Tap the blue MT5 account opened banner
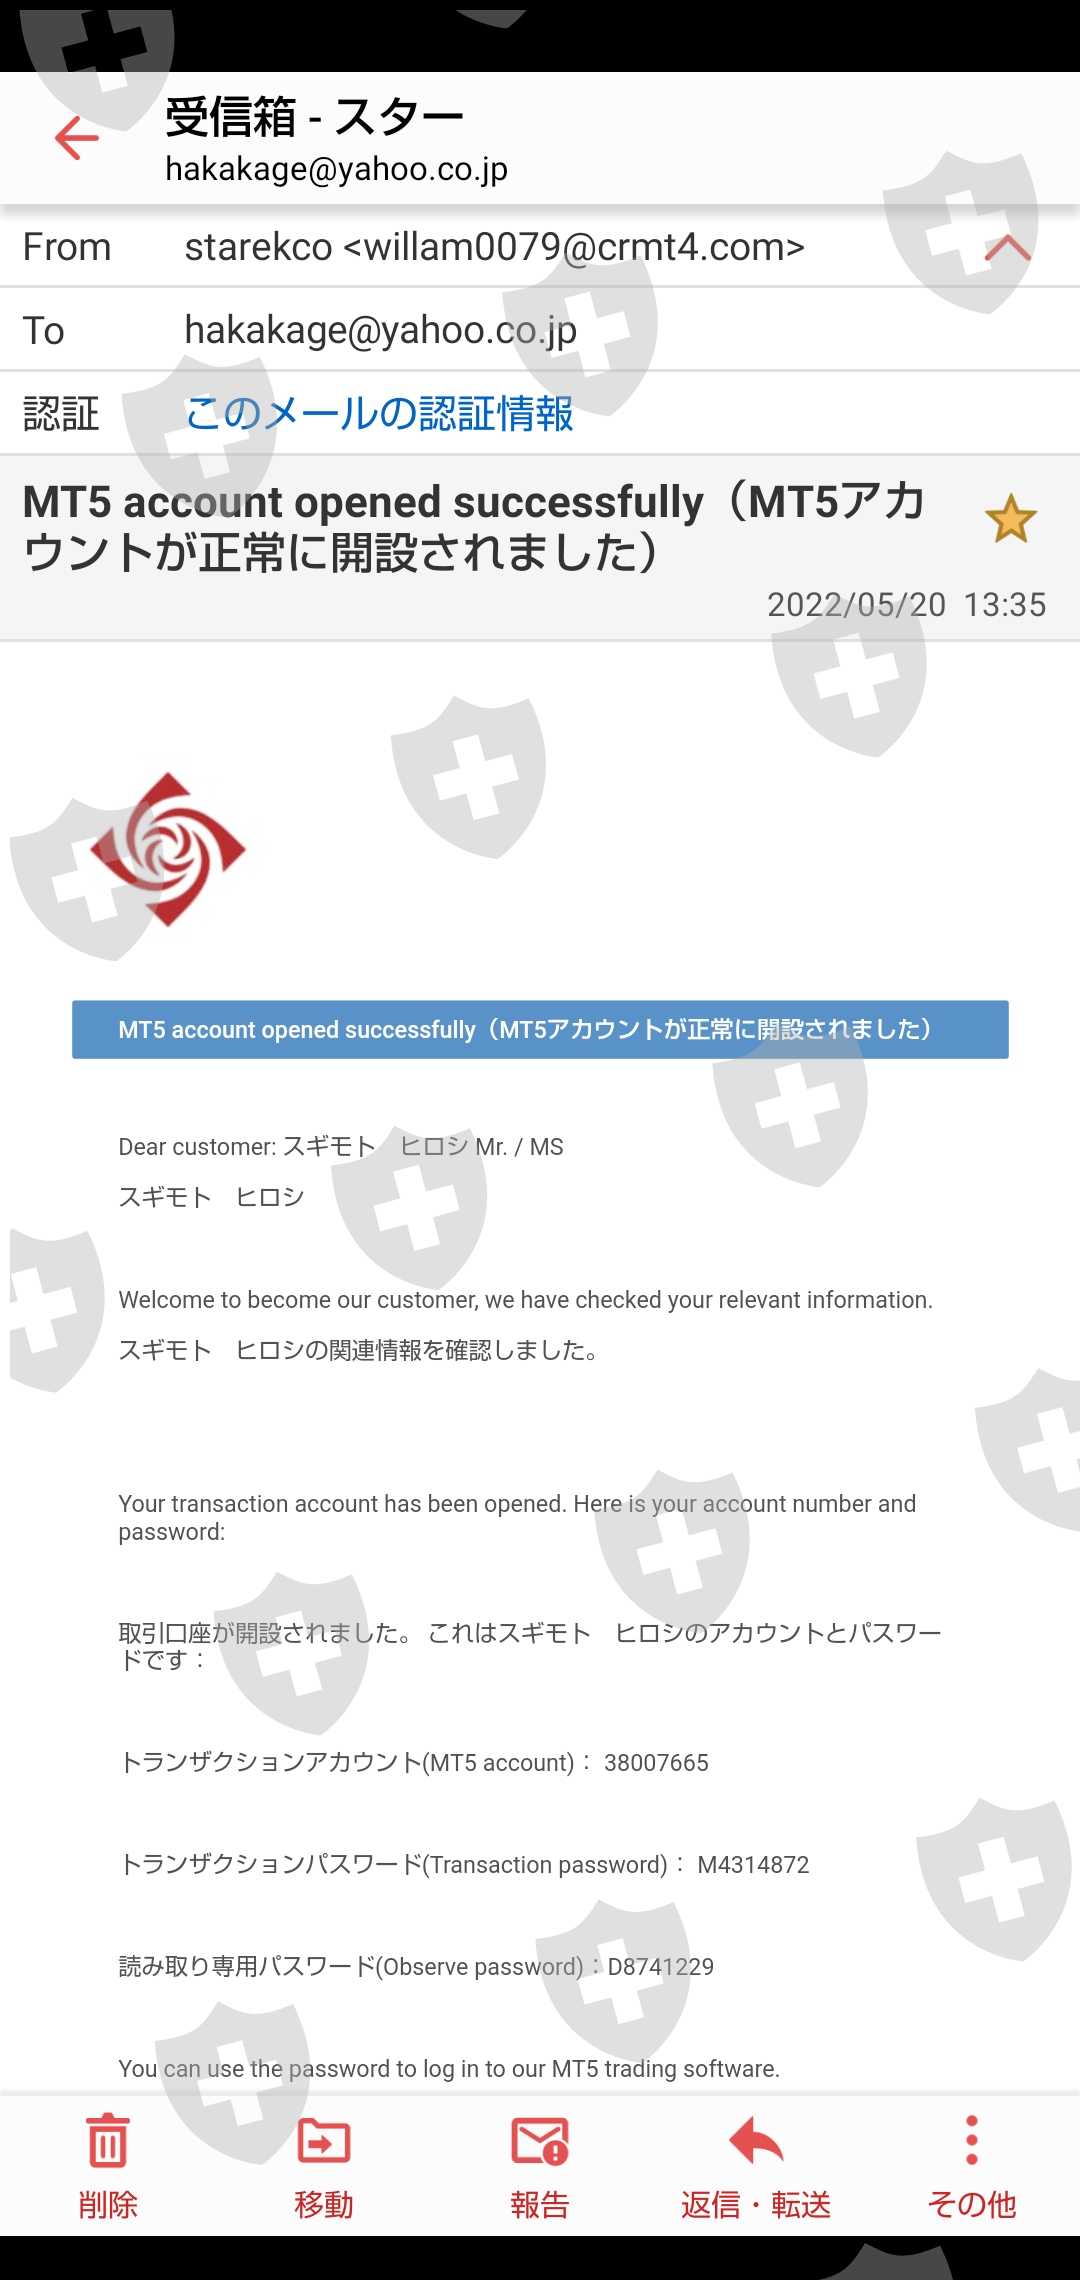The width and height of the screenshot is (1080, 2280). point(540,1029)
